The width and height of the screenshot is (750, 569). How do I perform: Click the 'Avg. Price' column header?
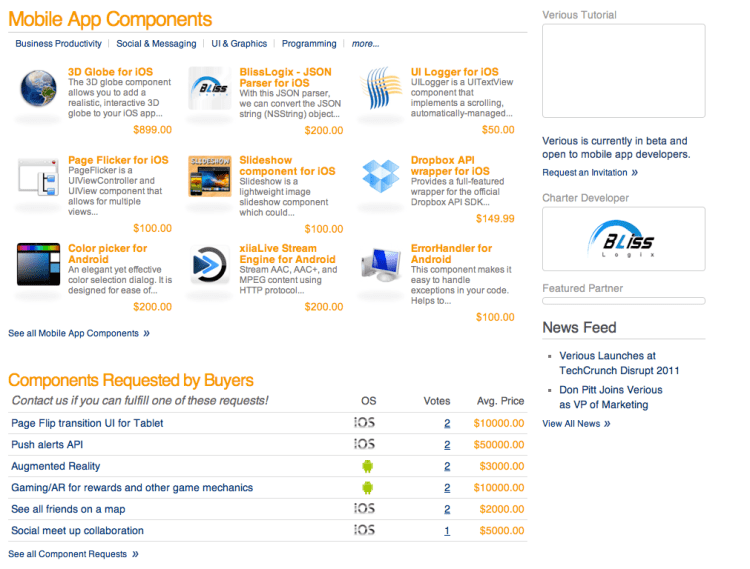500,401
